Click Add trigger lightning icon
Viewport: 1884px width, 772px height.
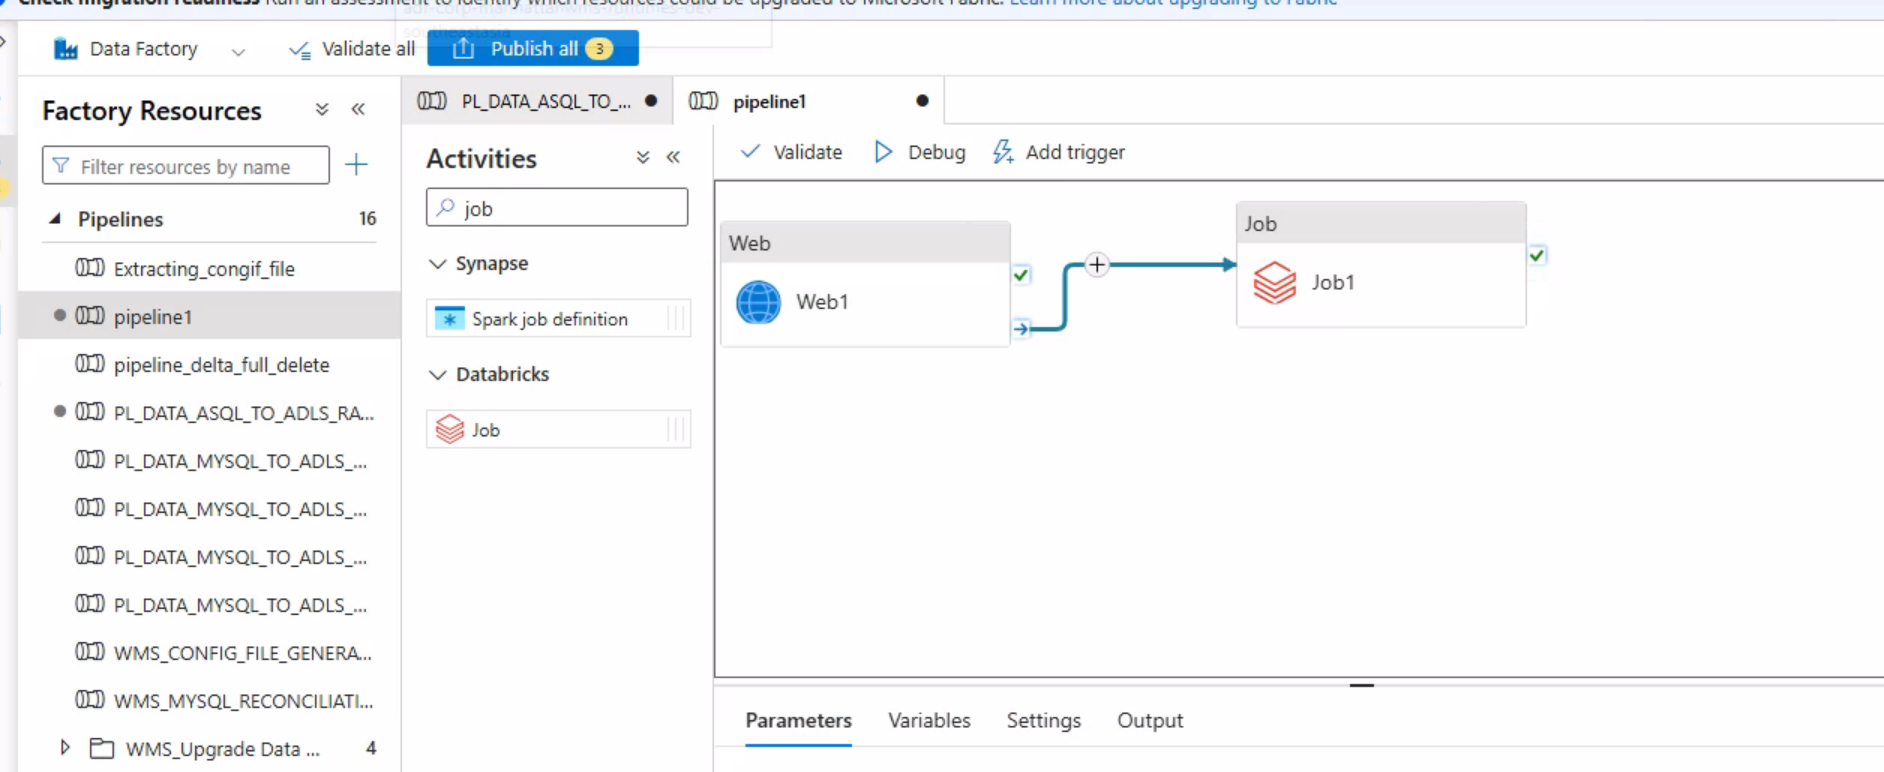click(1003, 152)
